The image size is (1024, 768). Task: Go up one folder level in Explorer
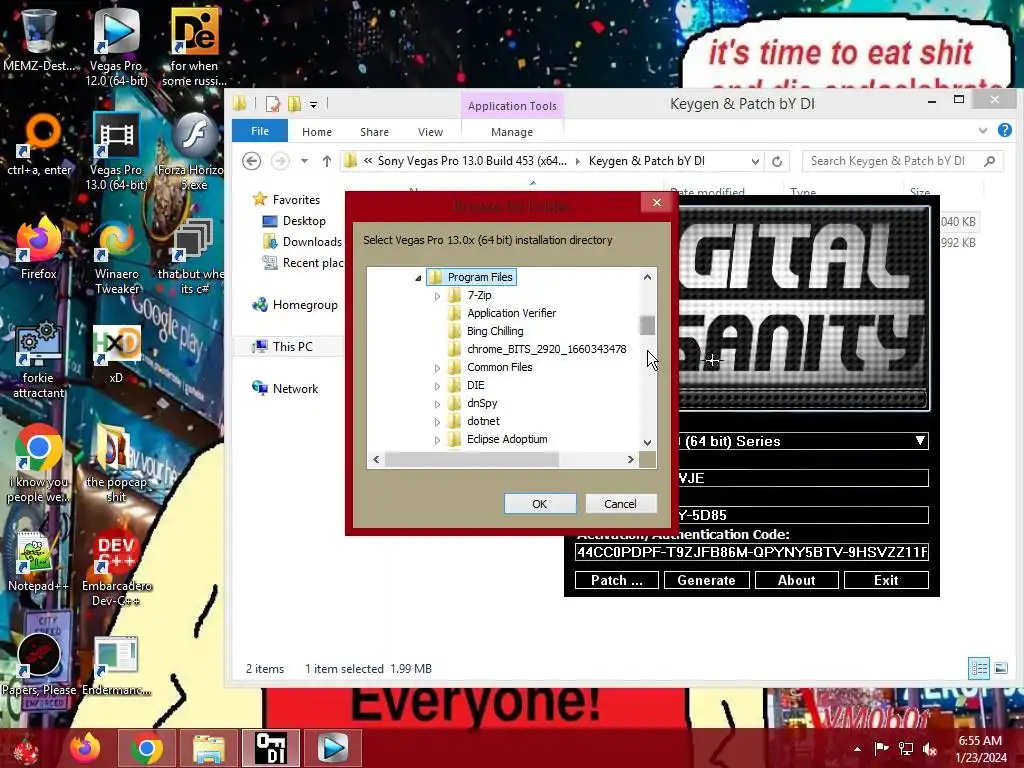point(327,161)
